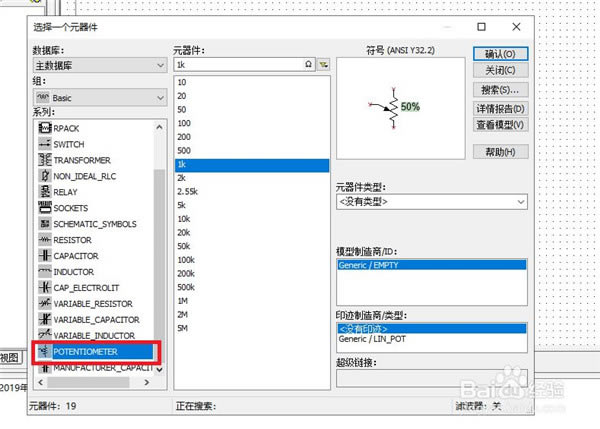Image resolution: width=600 pixels, height=429 pixels.
Task: Open the 数据库 (database) dropdown
Action: [100, 65]
